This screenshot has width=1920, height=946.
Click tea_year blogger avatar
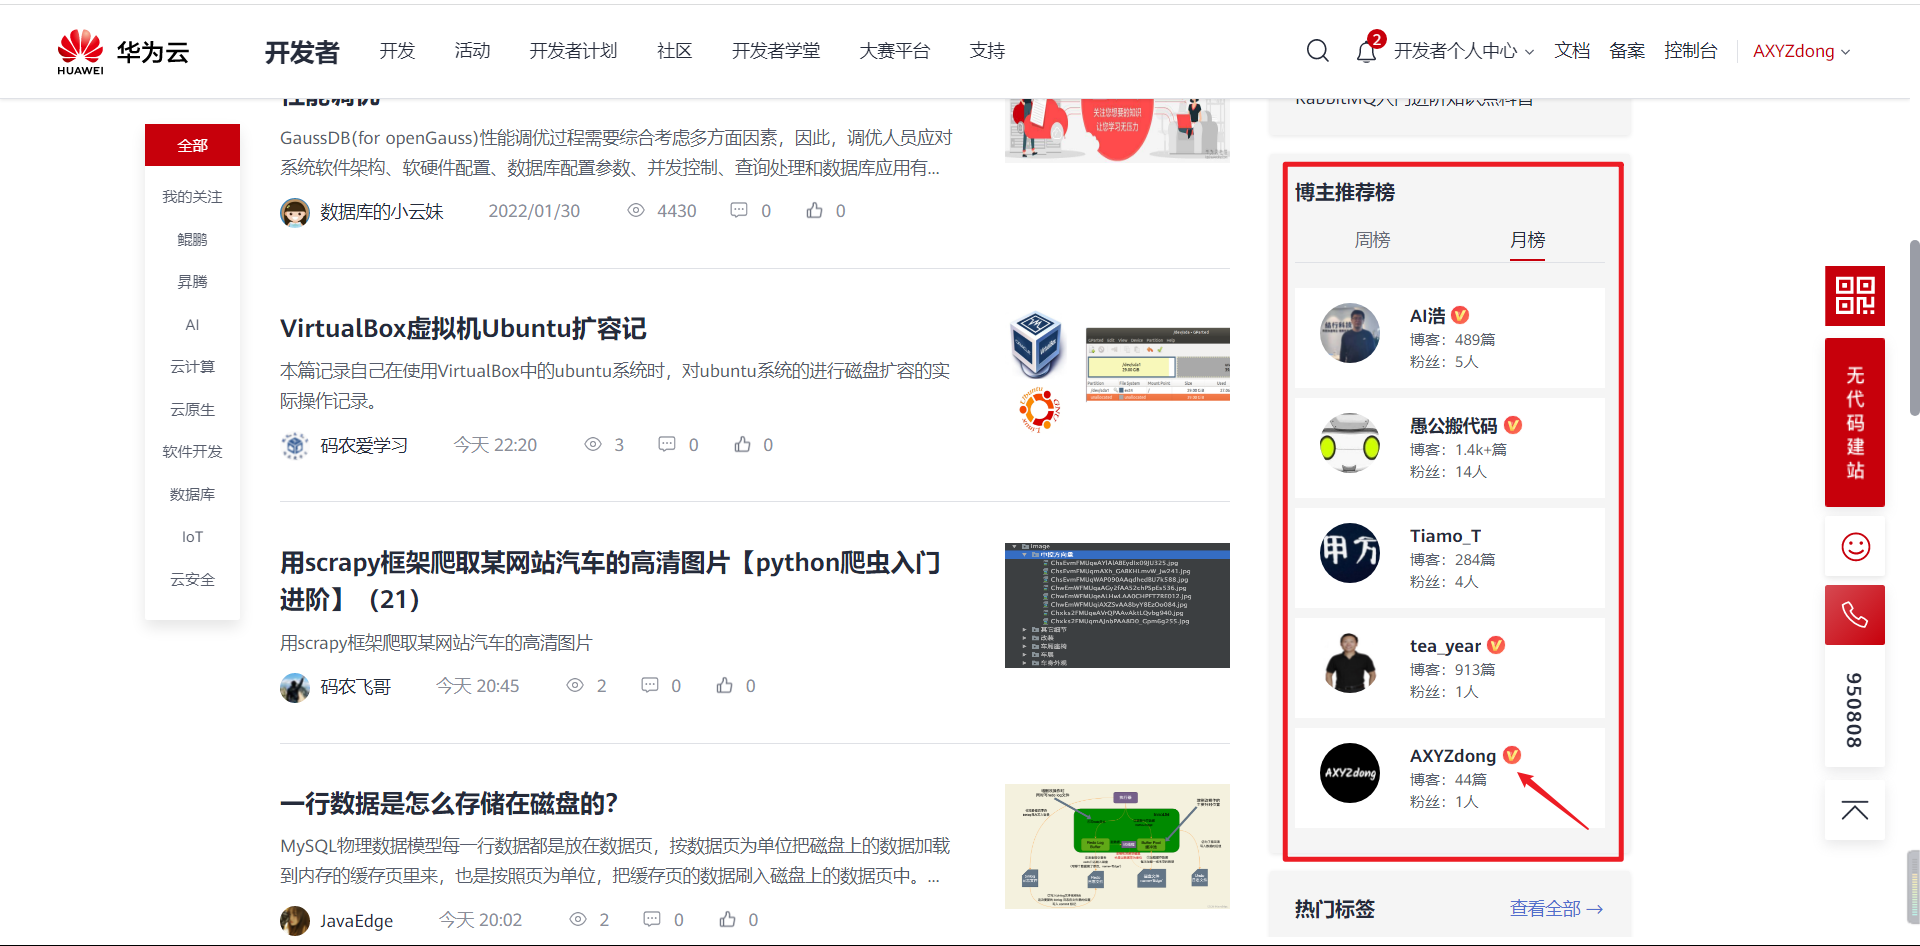1350,663
